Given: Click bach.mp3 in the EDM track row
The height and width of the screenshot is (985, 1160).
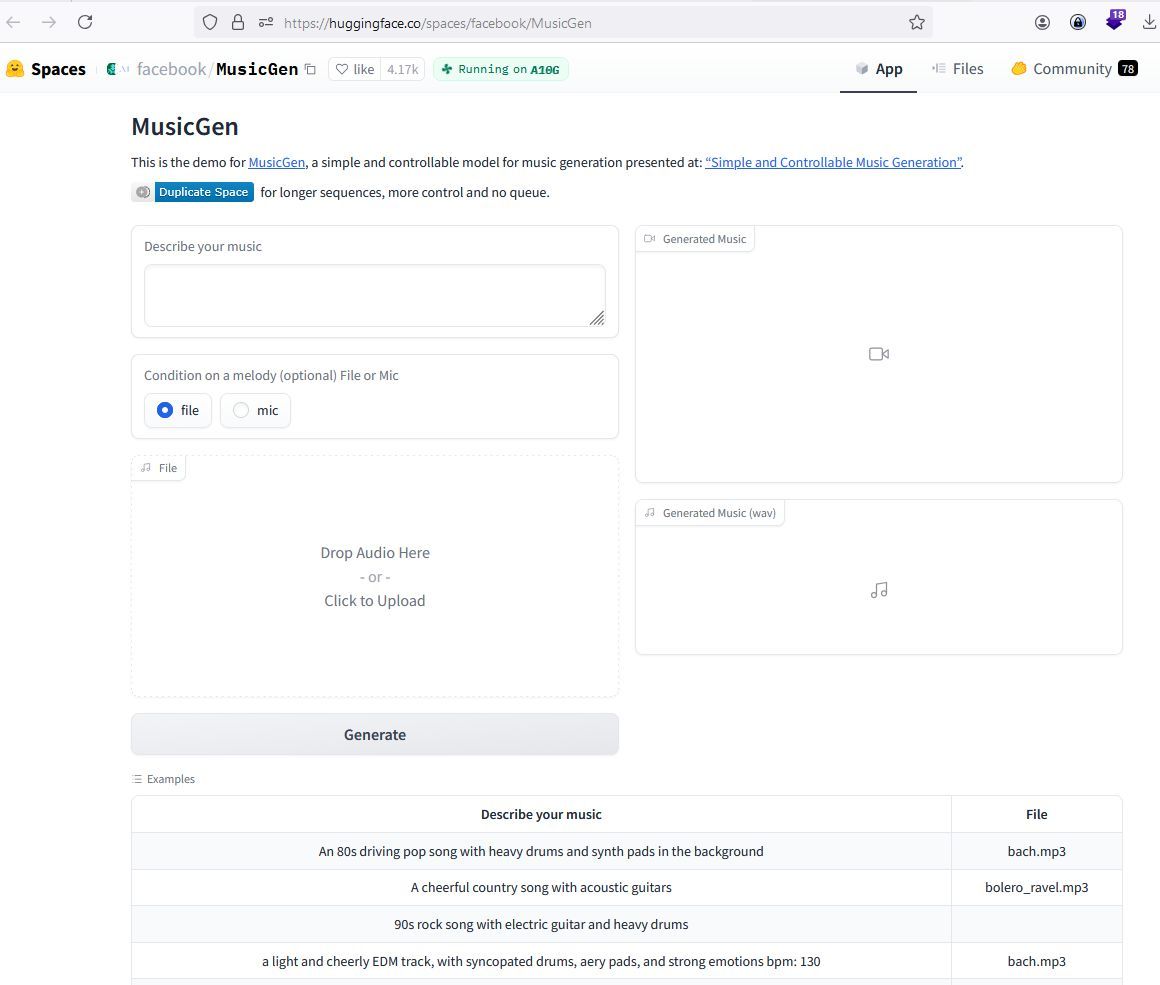Looking at the screenshot, I should click(x=1036, y=961).
